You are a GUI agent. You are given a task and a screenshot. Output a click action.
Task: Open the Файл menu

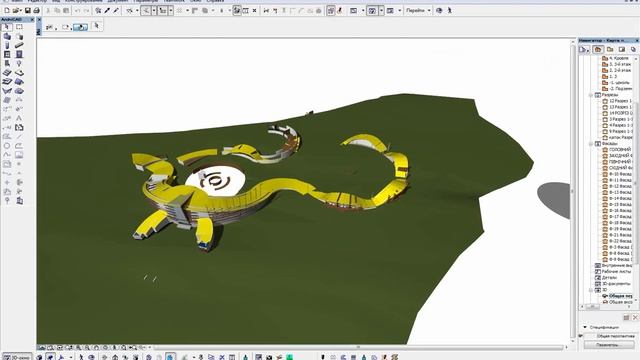(17, 1)
